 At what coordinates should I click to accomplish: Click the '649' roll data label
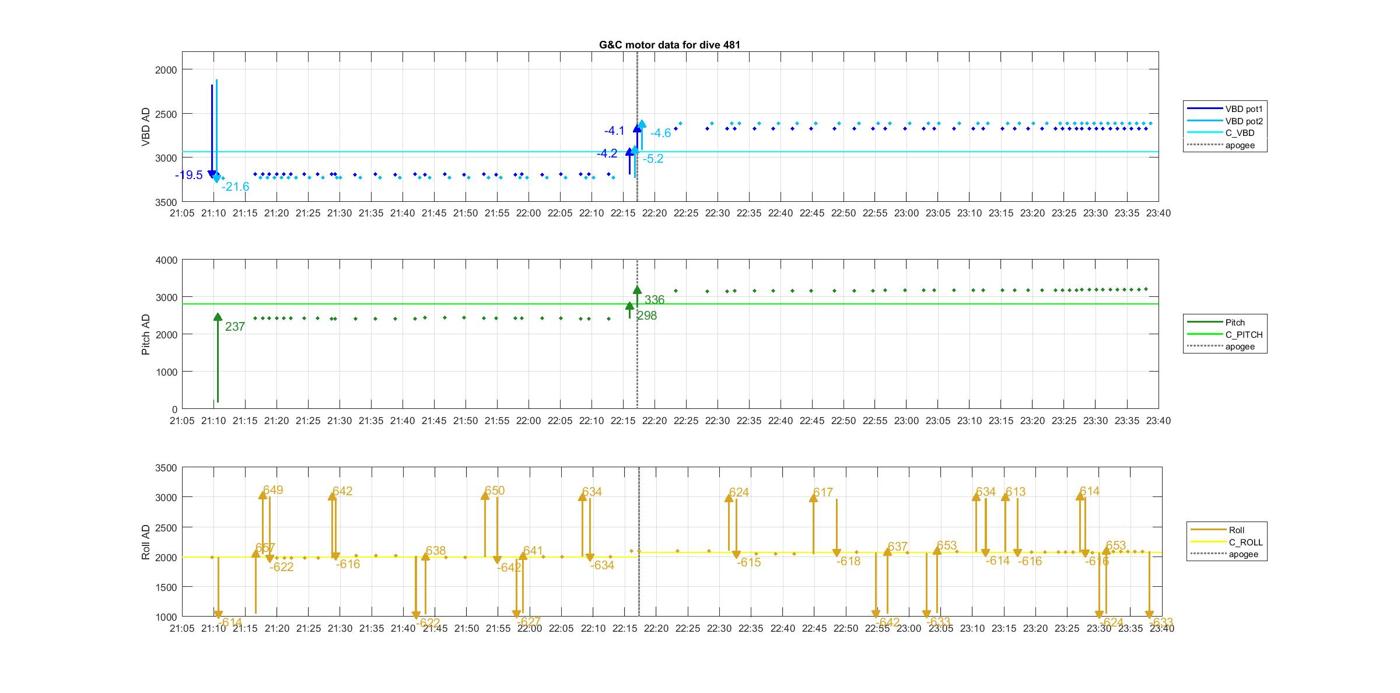click(273, 490)
